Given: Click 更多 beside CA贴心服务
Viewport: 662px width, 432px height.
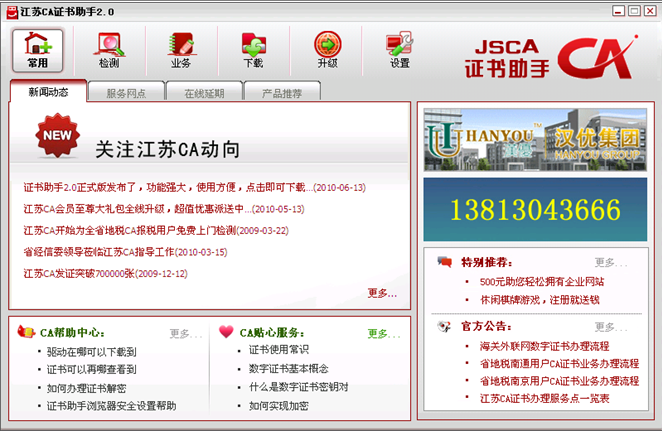Looking at the screenshot, I should click(383, 334).
